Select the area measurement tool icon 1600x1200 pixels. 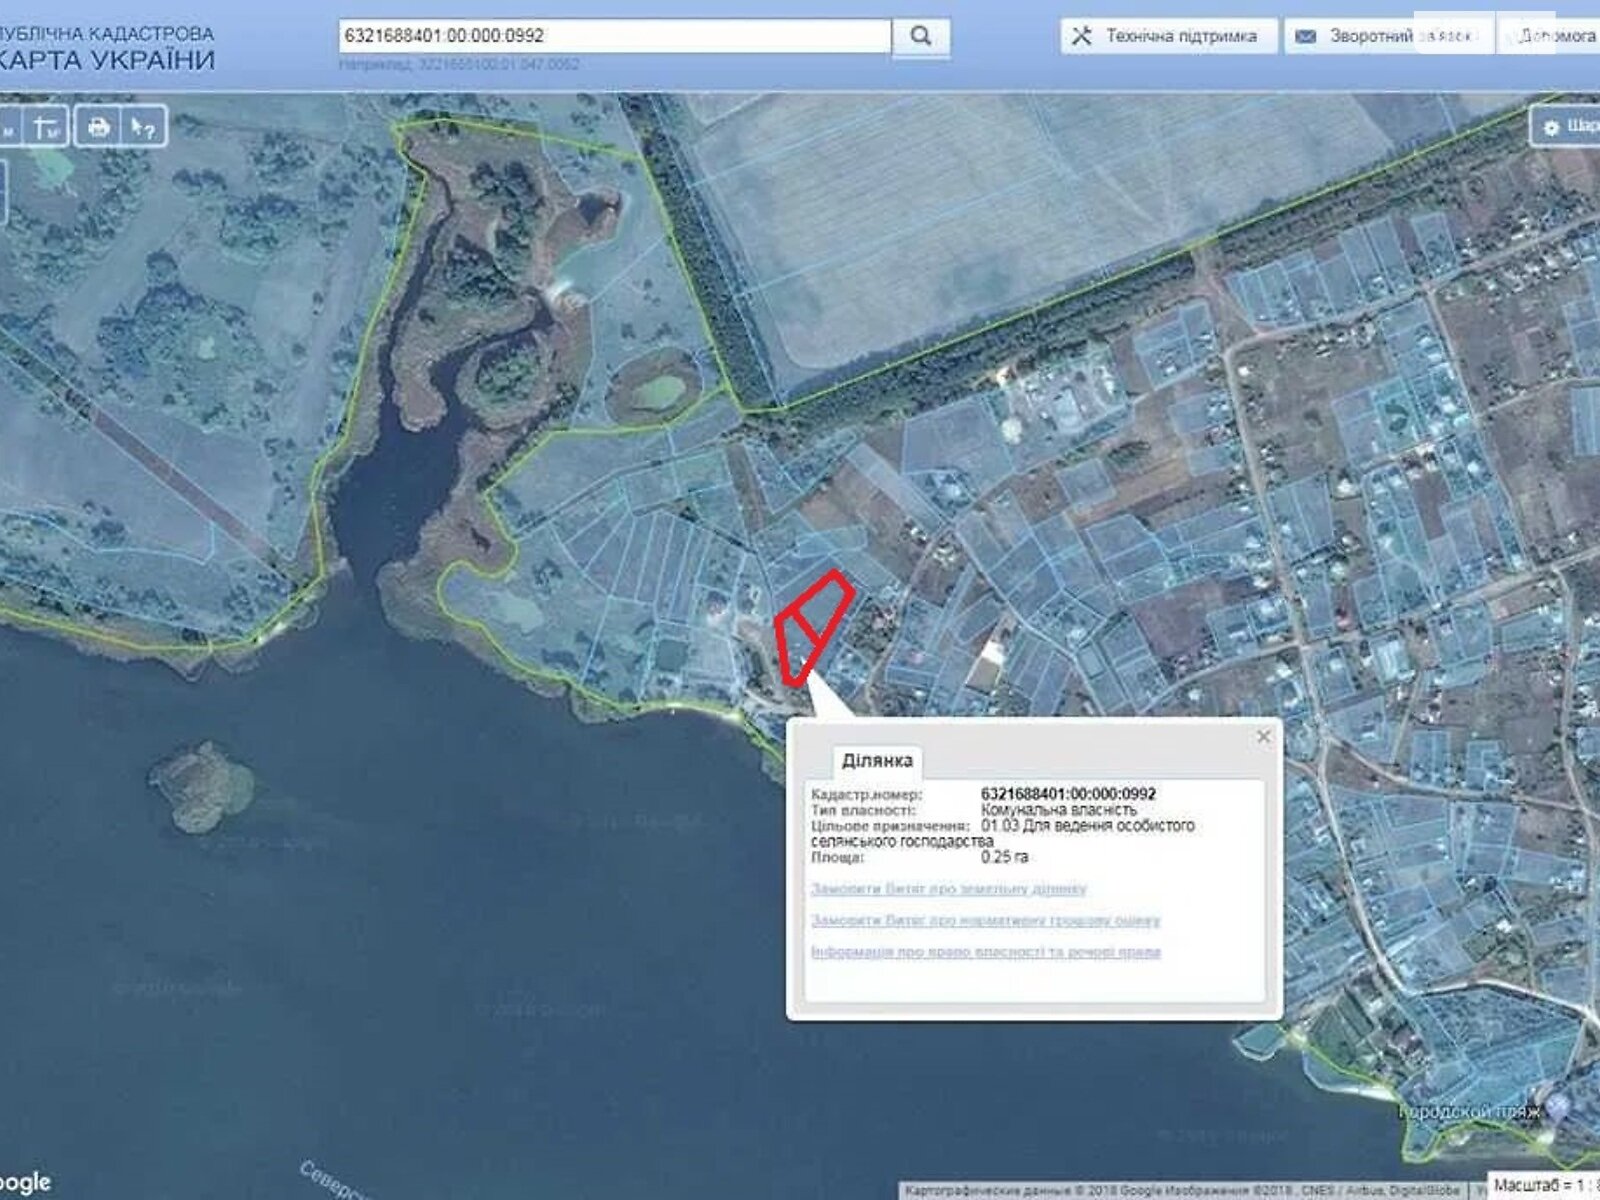point(45,127)
